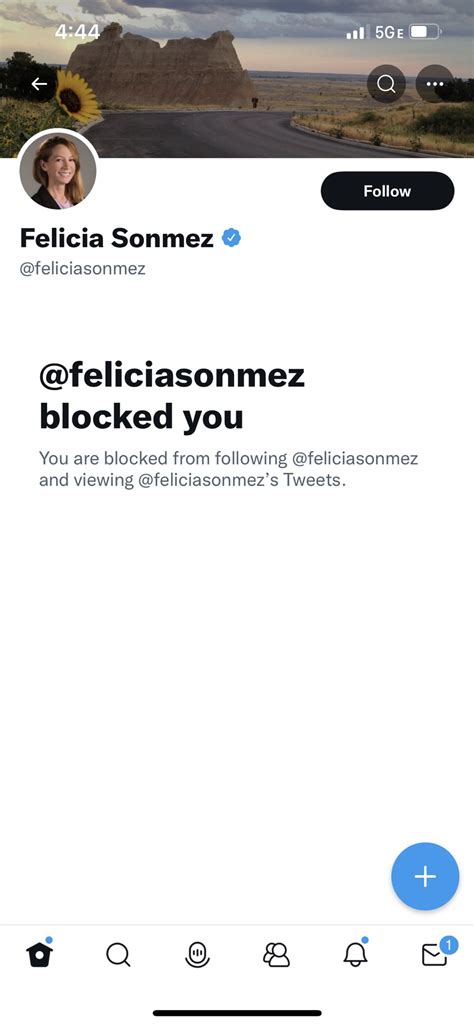Tap the desert road header image
This screenshot has width=474, height=1026.
coord(237,79)
